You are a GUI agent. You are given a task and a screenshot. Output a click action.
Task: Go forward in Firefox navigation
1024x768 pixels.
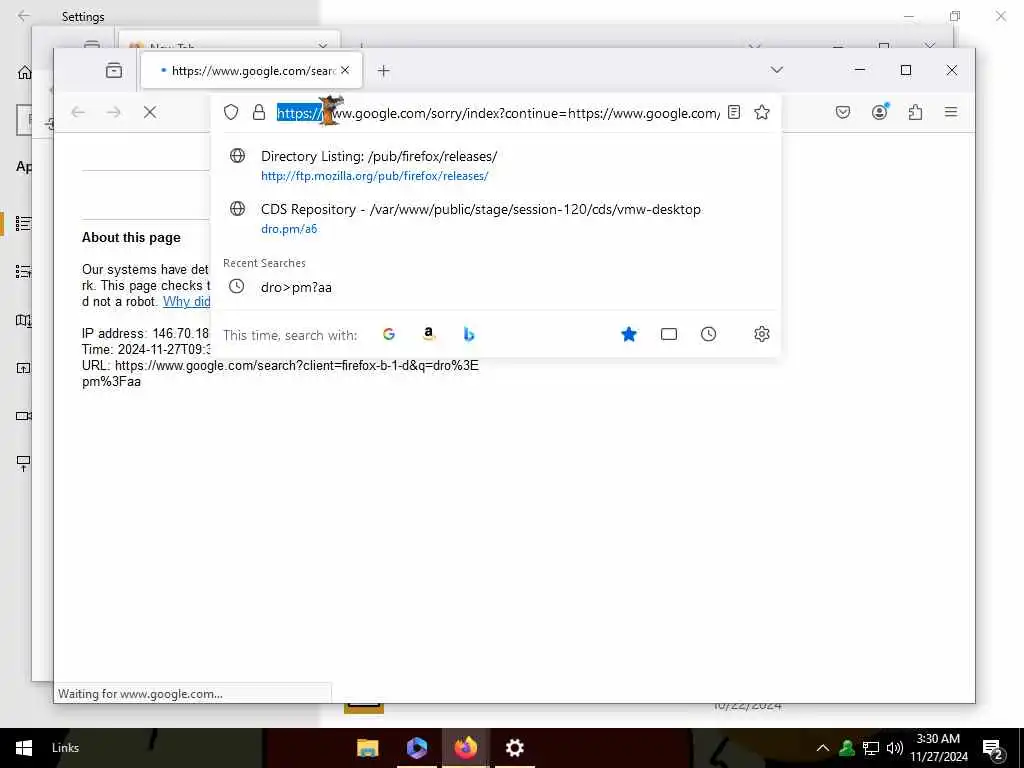(x=114, y=112)
